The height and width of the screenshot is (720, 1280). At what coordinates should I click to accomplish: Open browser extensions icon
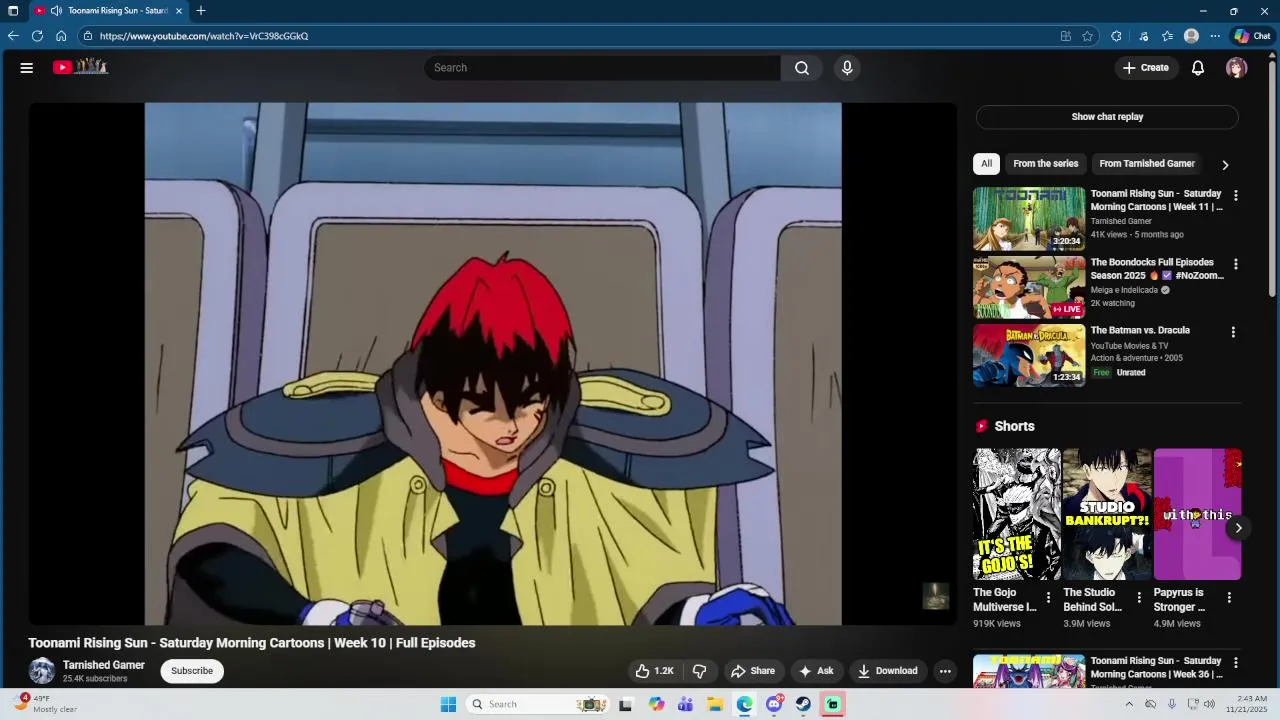pyautogui.click(x=1116, y=36)
